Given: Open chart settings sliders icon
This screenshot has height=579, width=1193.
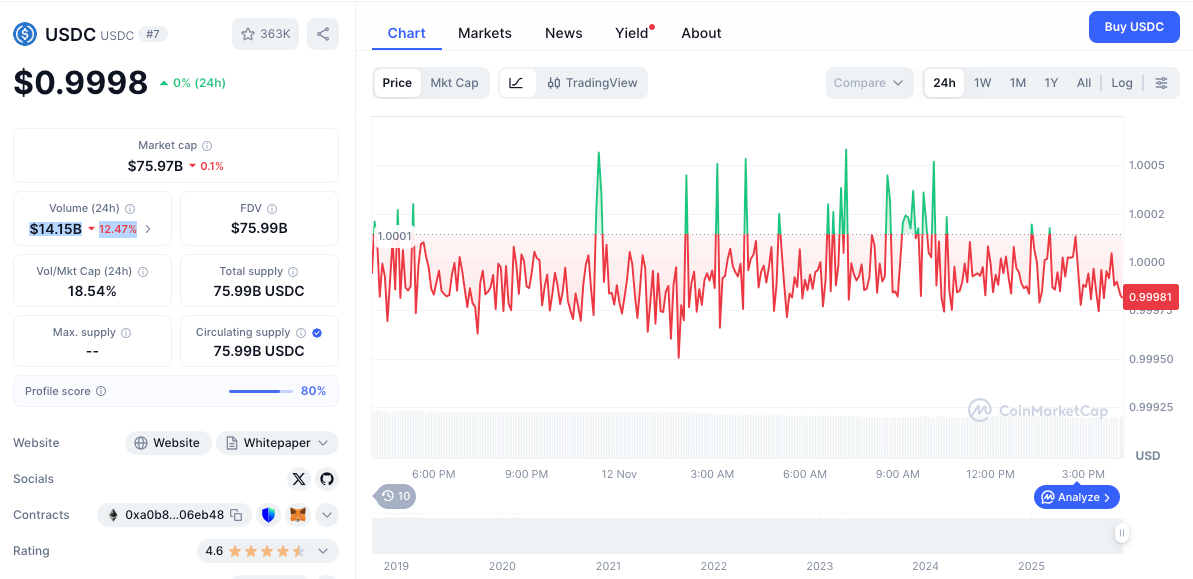Looking at the screenshot, I should point(1161,83).
